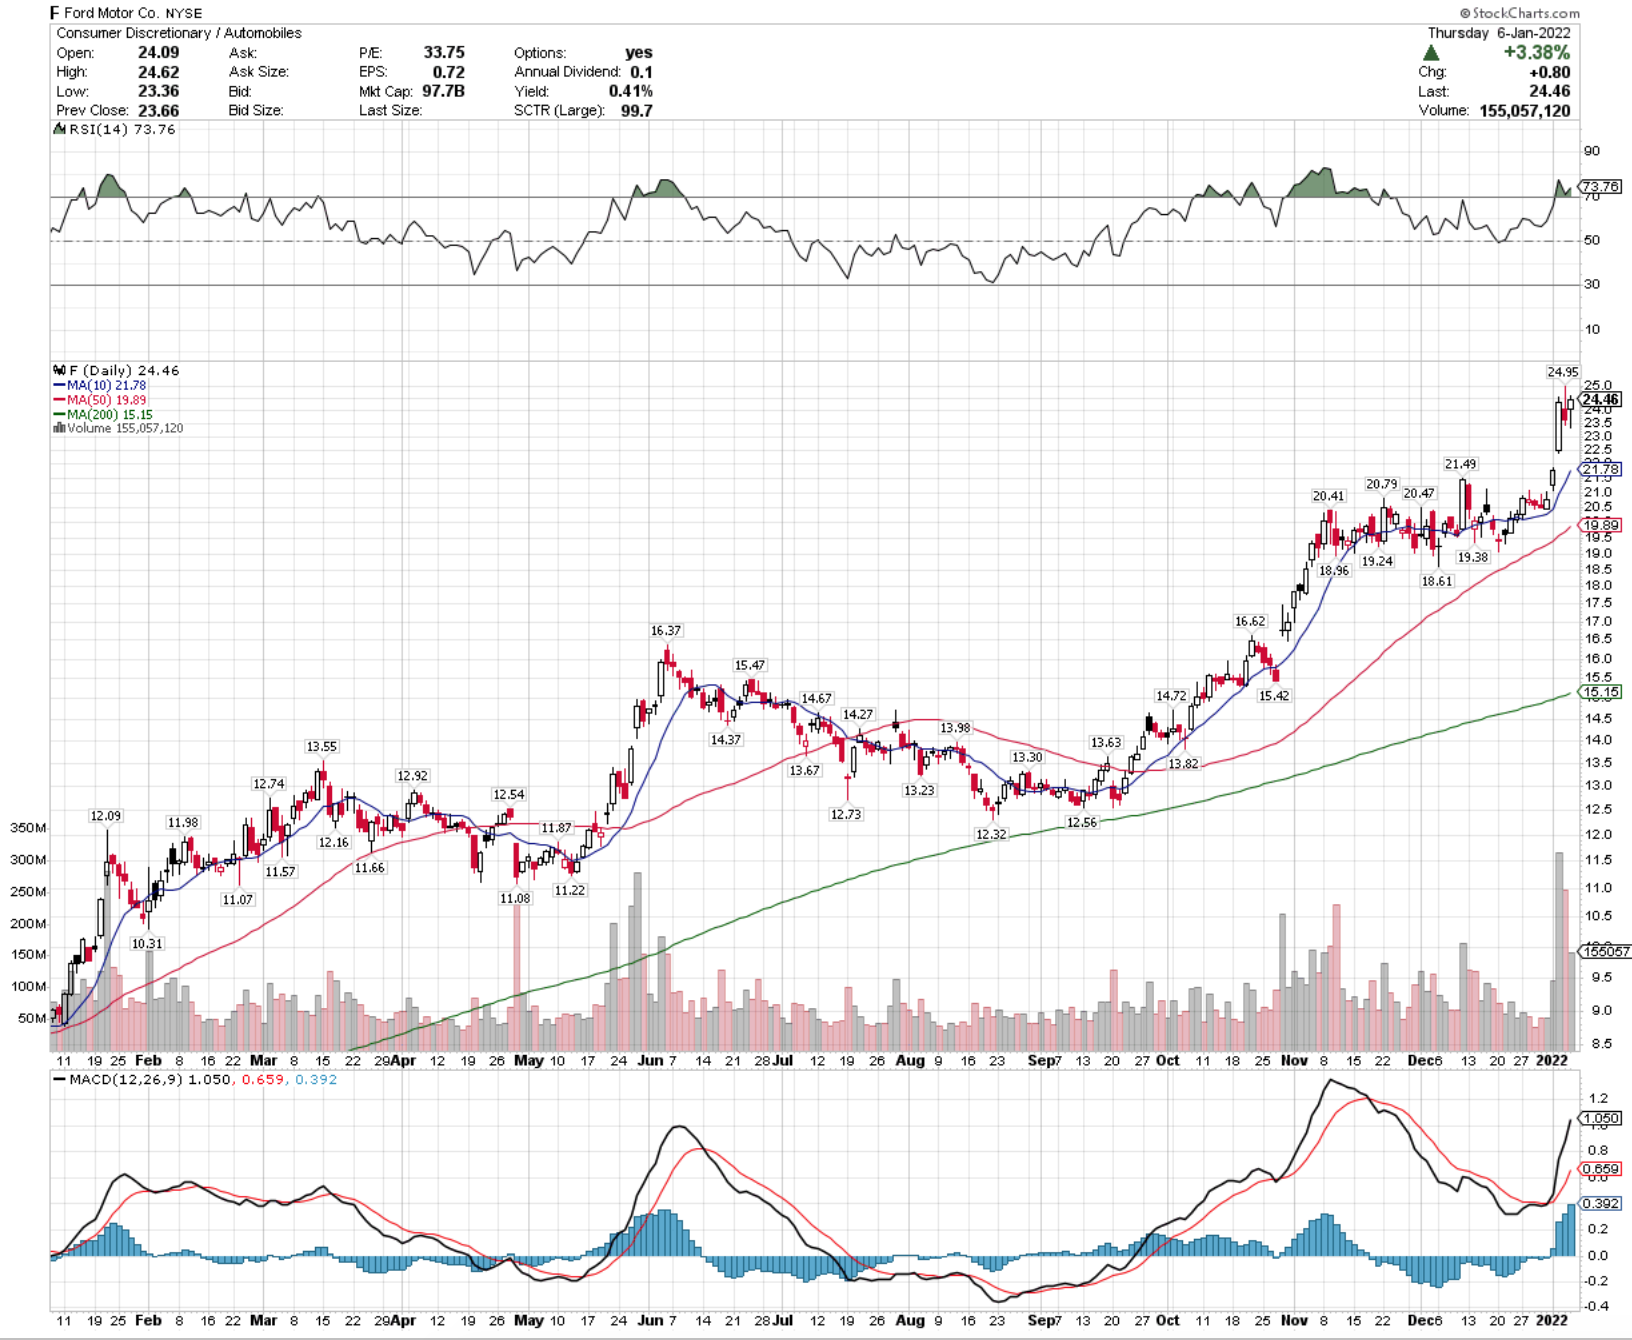
Task: Click the 12.73 July low annotation
Action: 846,815
